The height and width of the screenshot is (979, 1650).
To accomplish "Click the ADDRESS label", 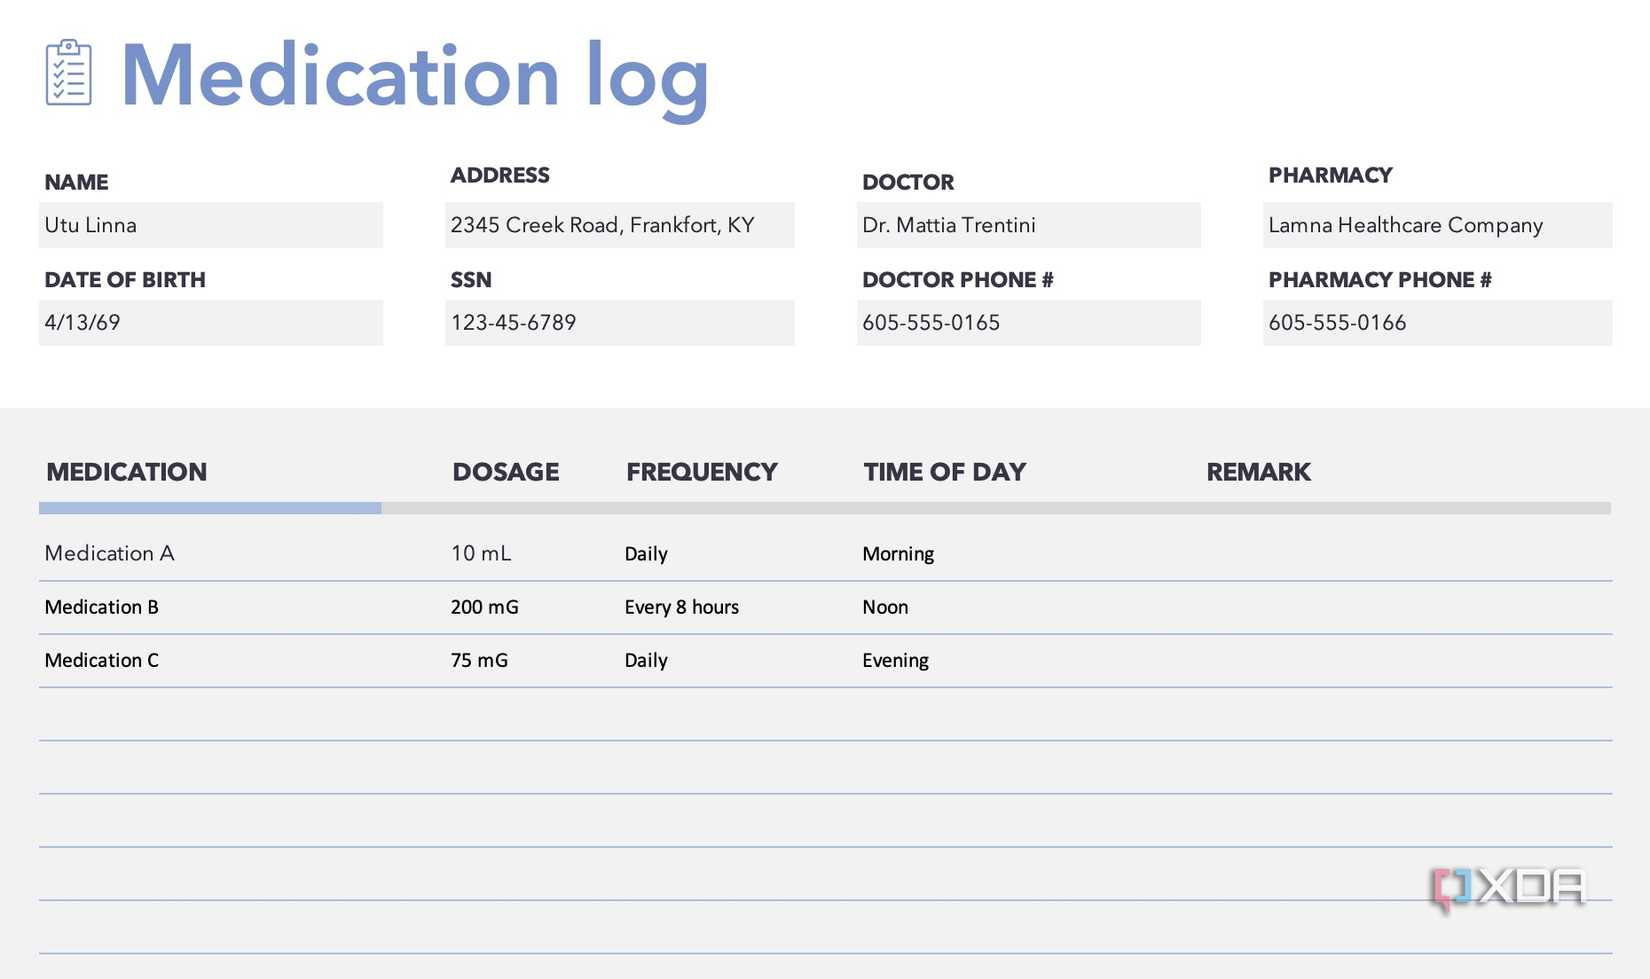I will click(500, 175).
